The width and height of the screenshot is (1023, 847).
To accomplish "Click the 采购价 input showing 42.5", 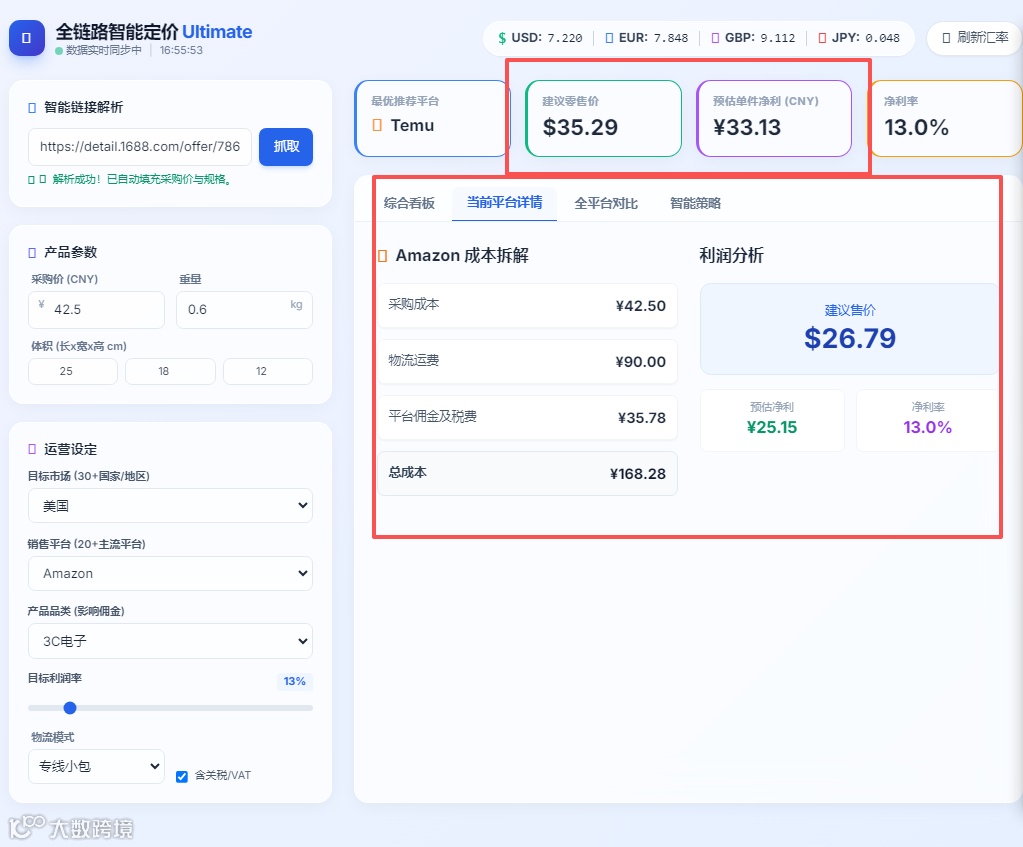I will tap(97, 309).
